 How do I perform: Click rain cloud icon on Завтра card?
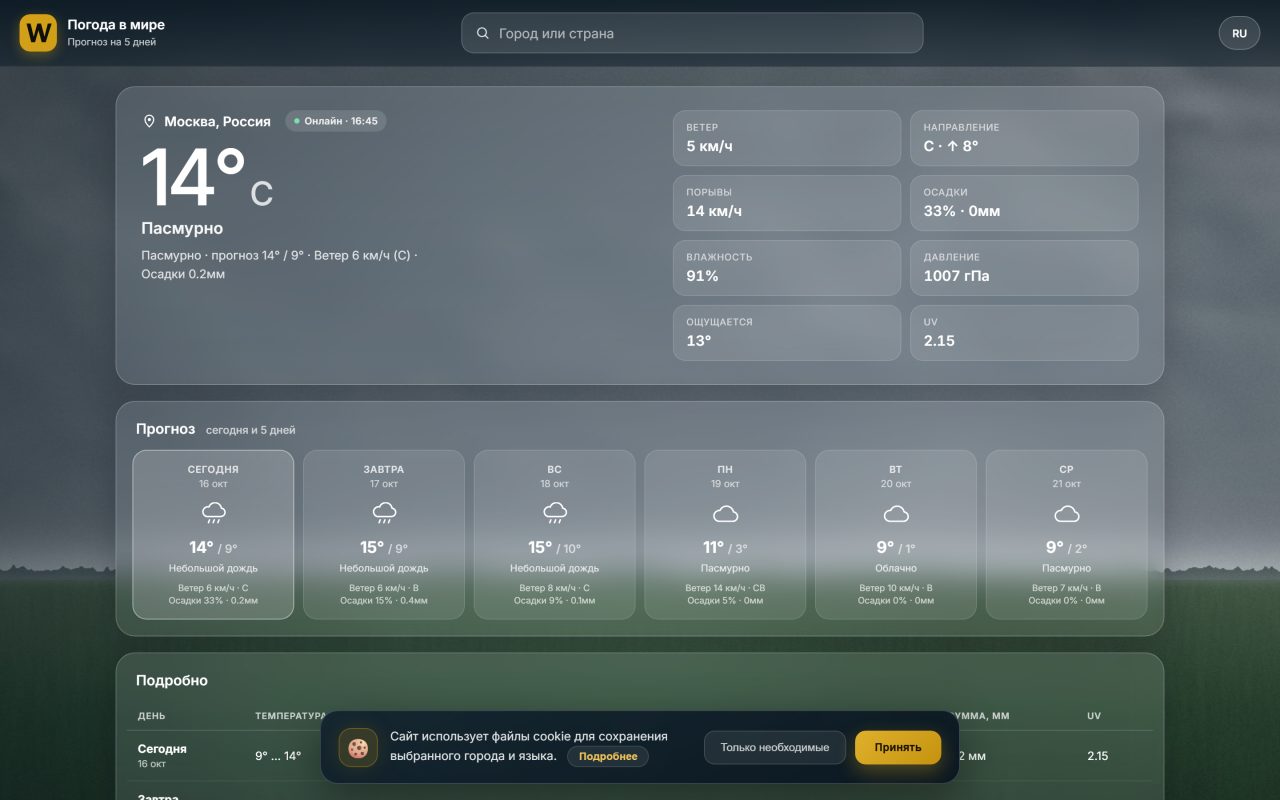point(384,514)
